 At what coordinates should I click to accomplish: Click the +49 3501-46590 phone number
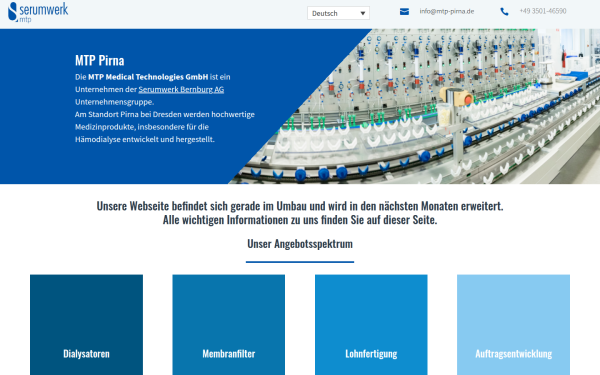pos(543,11)
